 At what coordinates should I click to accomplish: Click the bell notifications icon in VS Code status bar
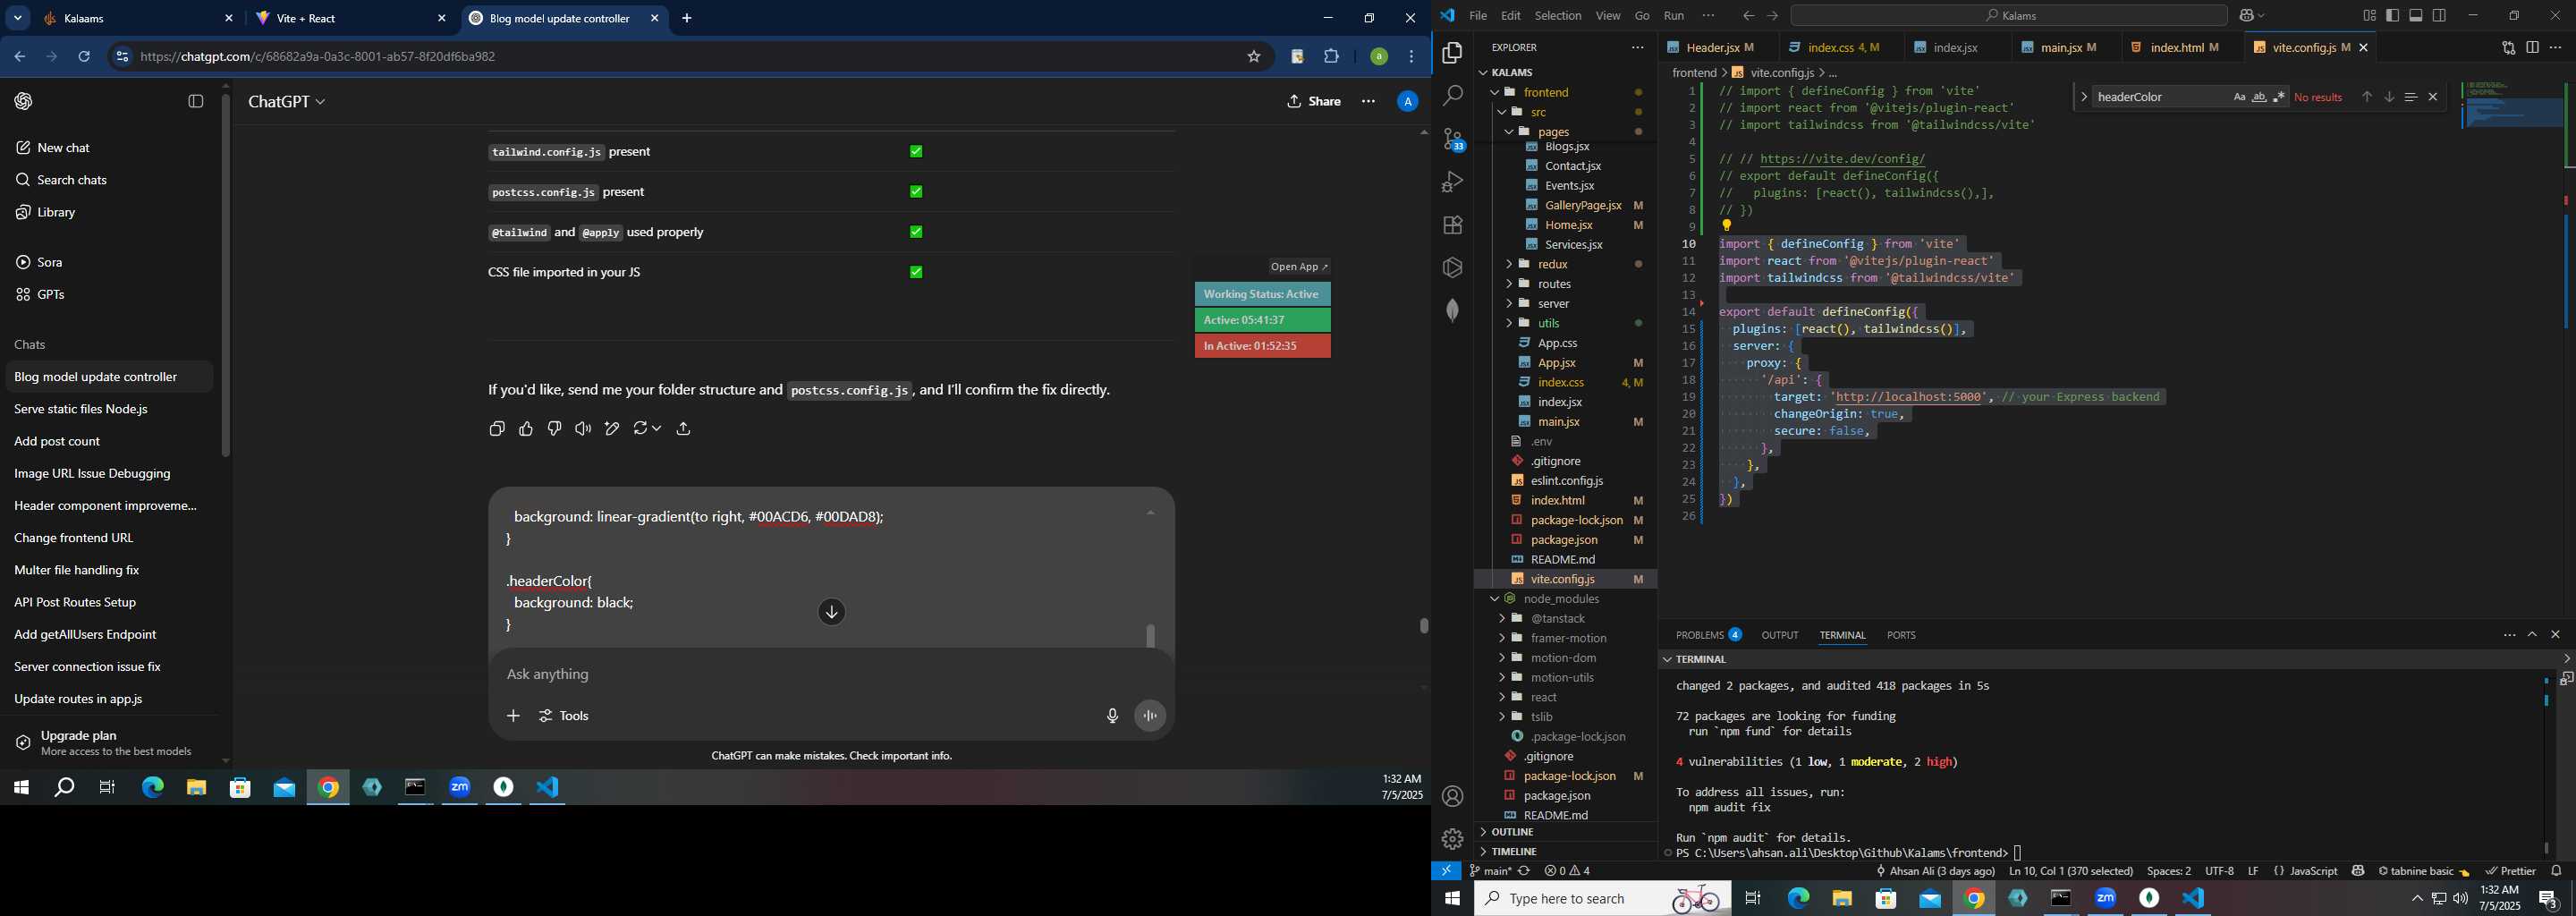(2556, 872)
